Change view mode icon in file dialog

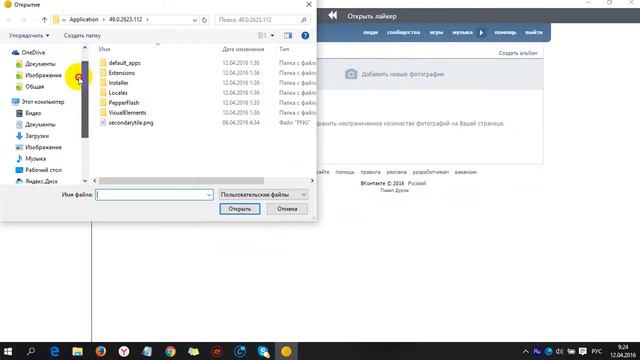(x=262, y=36)
